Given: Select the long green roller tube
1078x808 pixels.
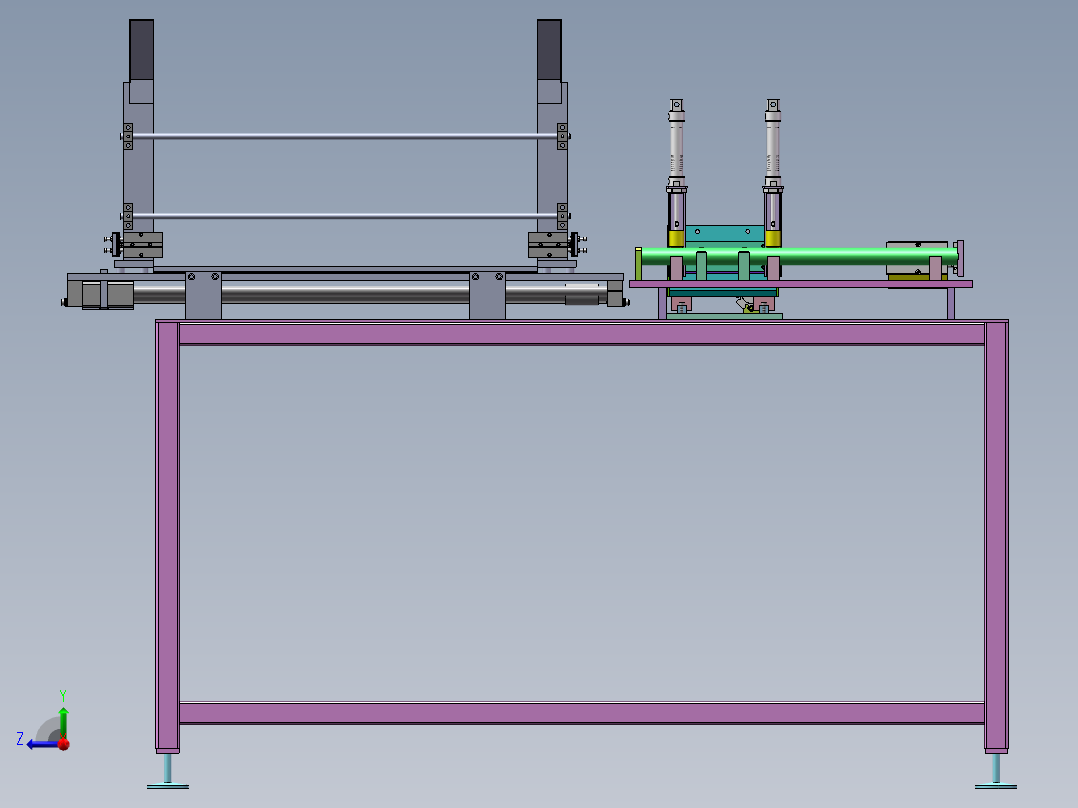Looking at the screenshot, I should (798, 256).
